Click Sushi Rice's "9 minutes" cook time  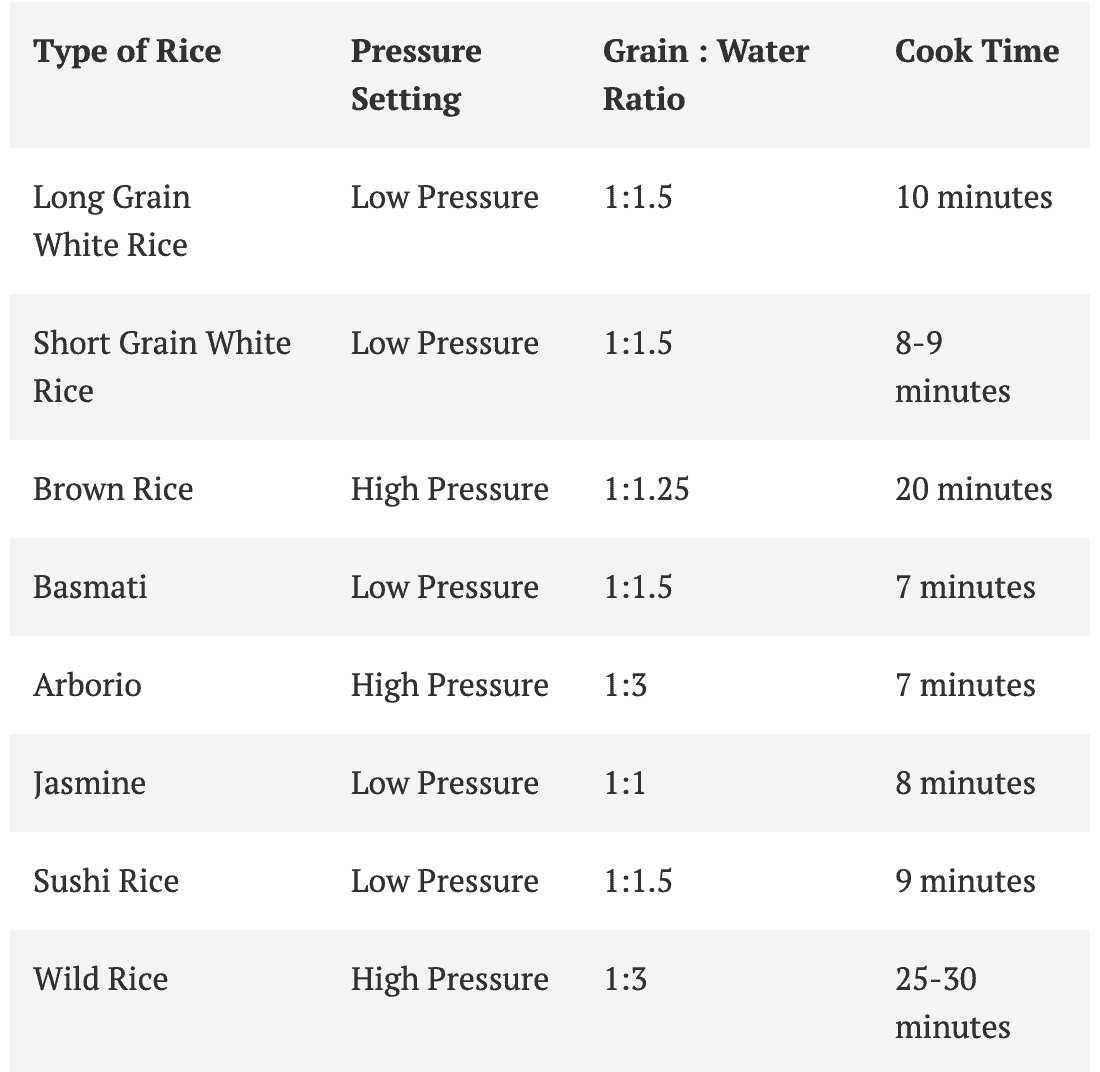pos(965,881)
